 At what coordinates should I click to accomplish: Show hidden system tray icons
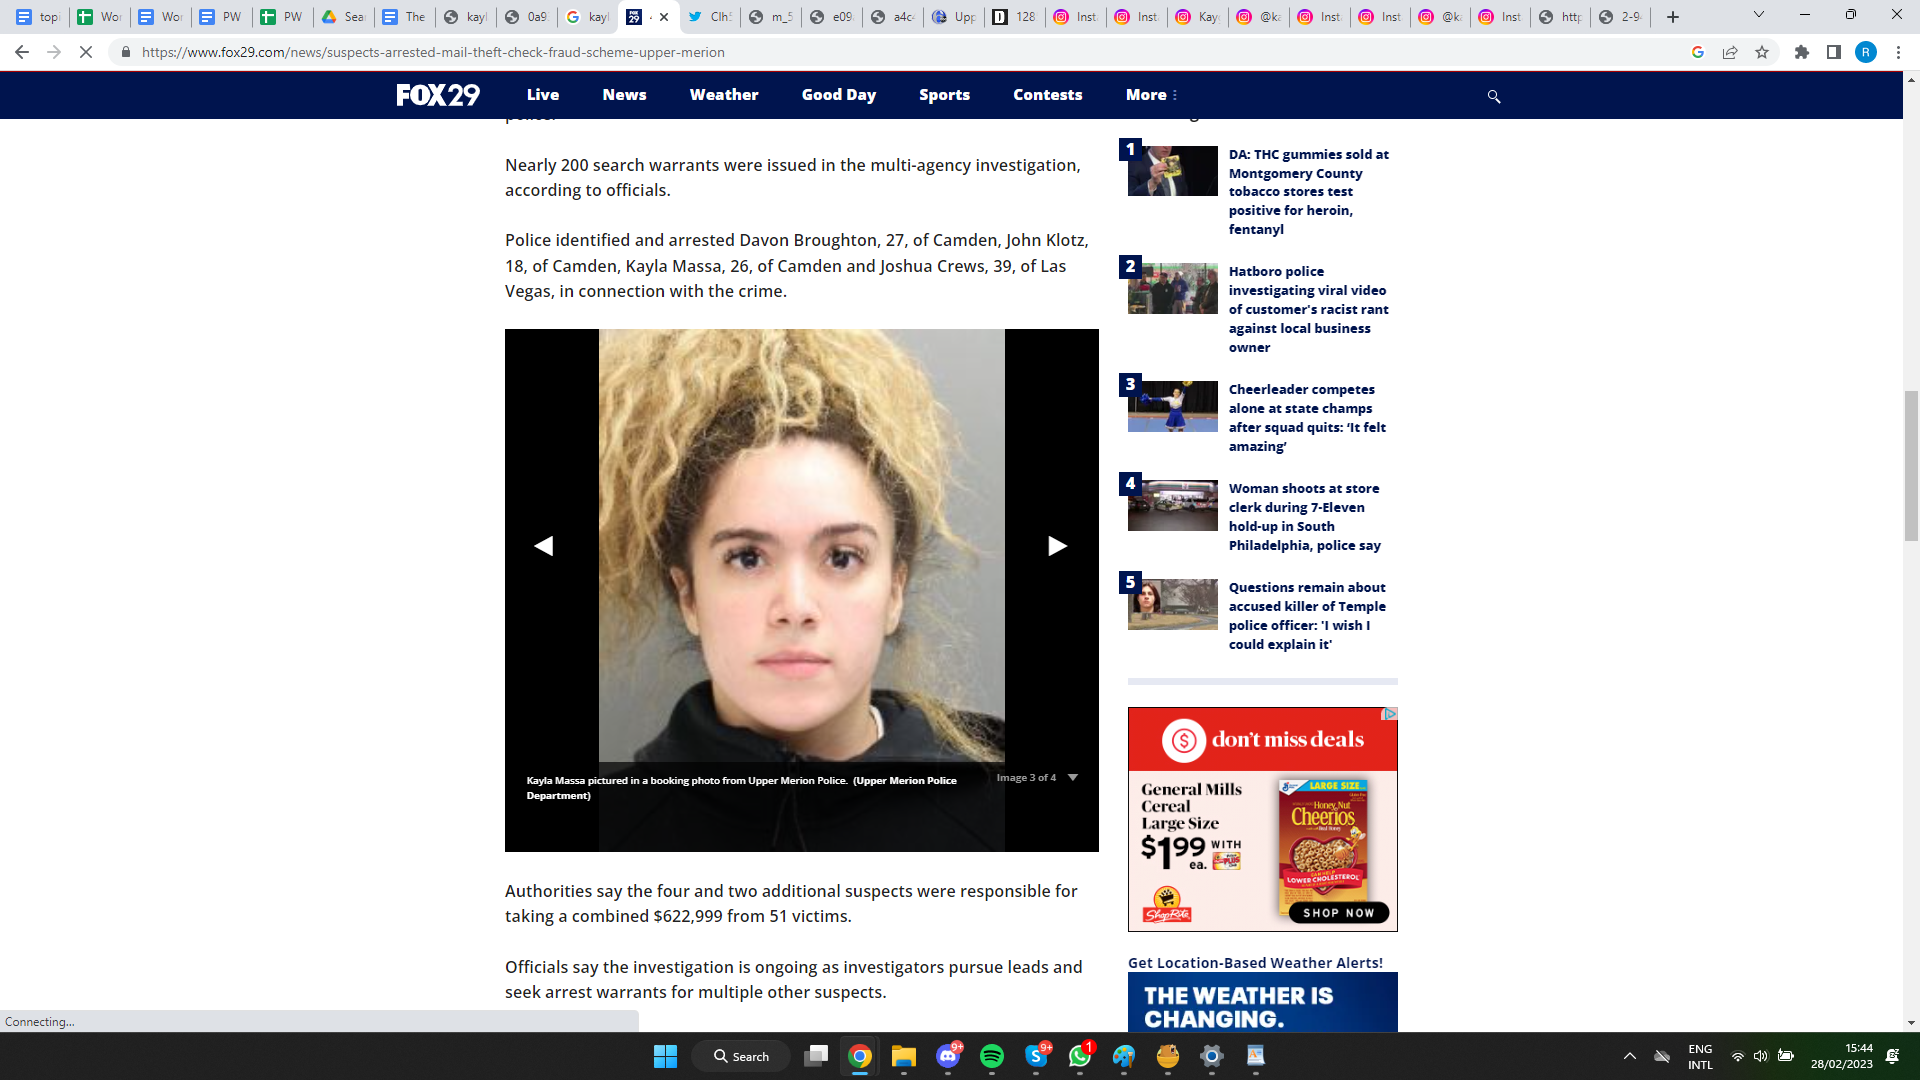point(1630,1056)
